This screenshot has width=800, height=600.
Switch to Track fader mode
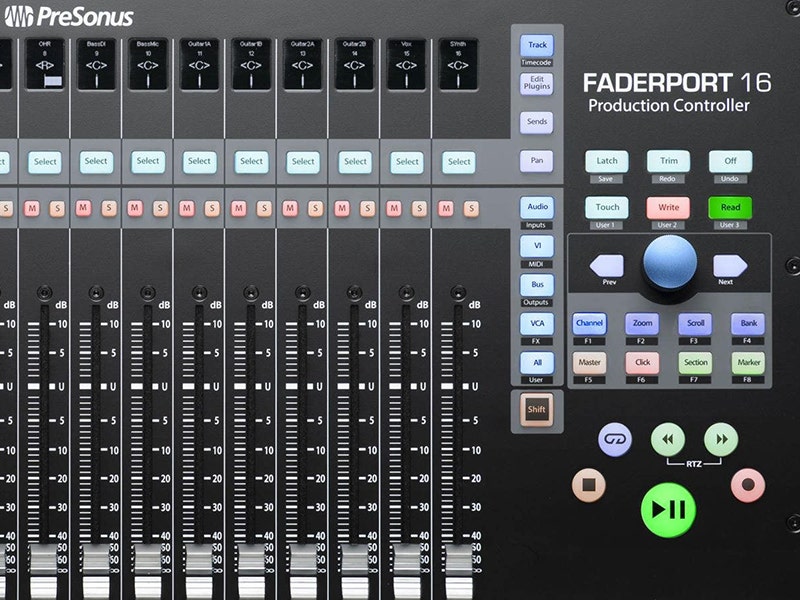537,45
